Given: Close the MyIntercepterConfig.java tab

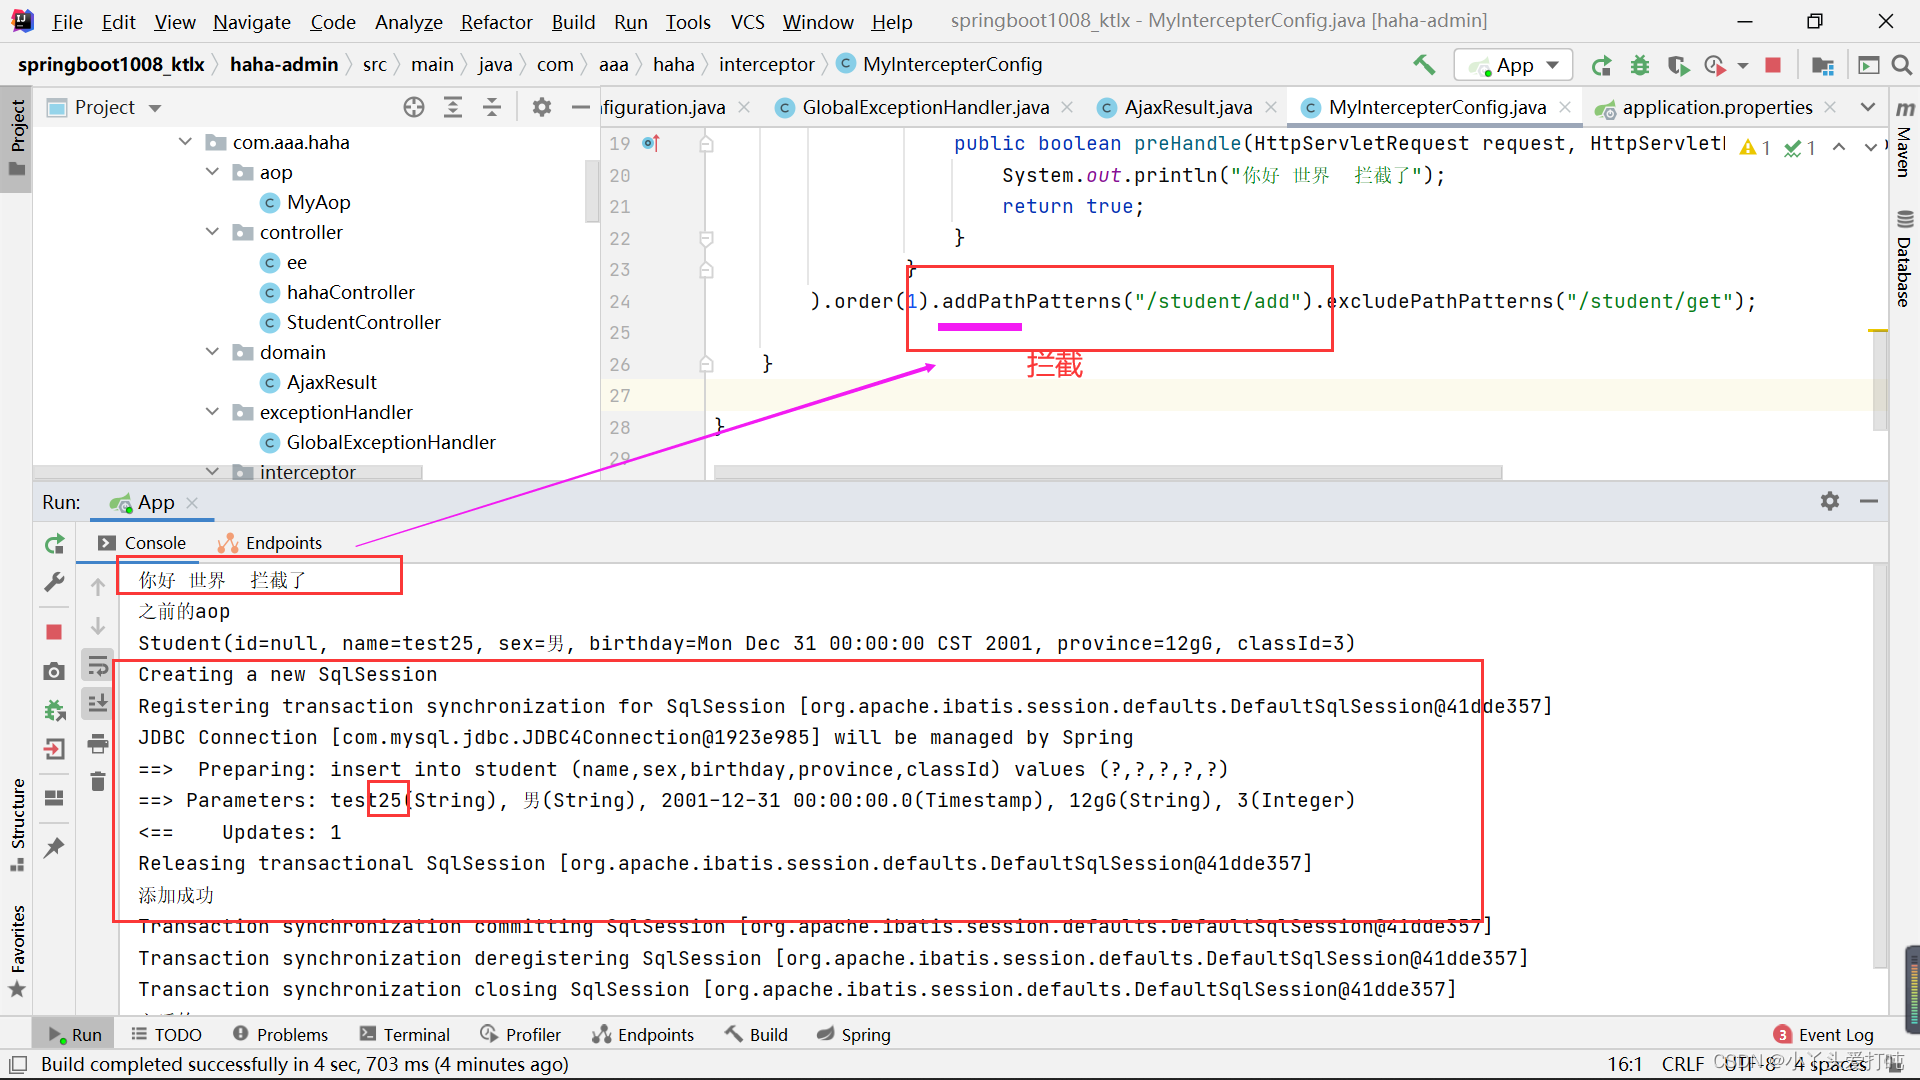Looking at the screenshot, I should tap(1565, 107).
